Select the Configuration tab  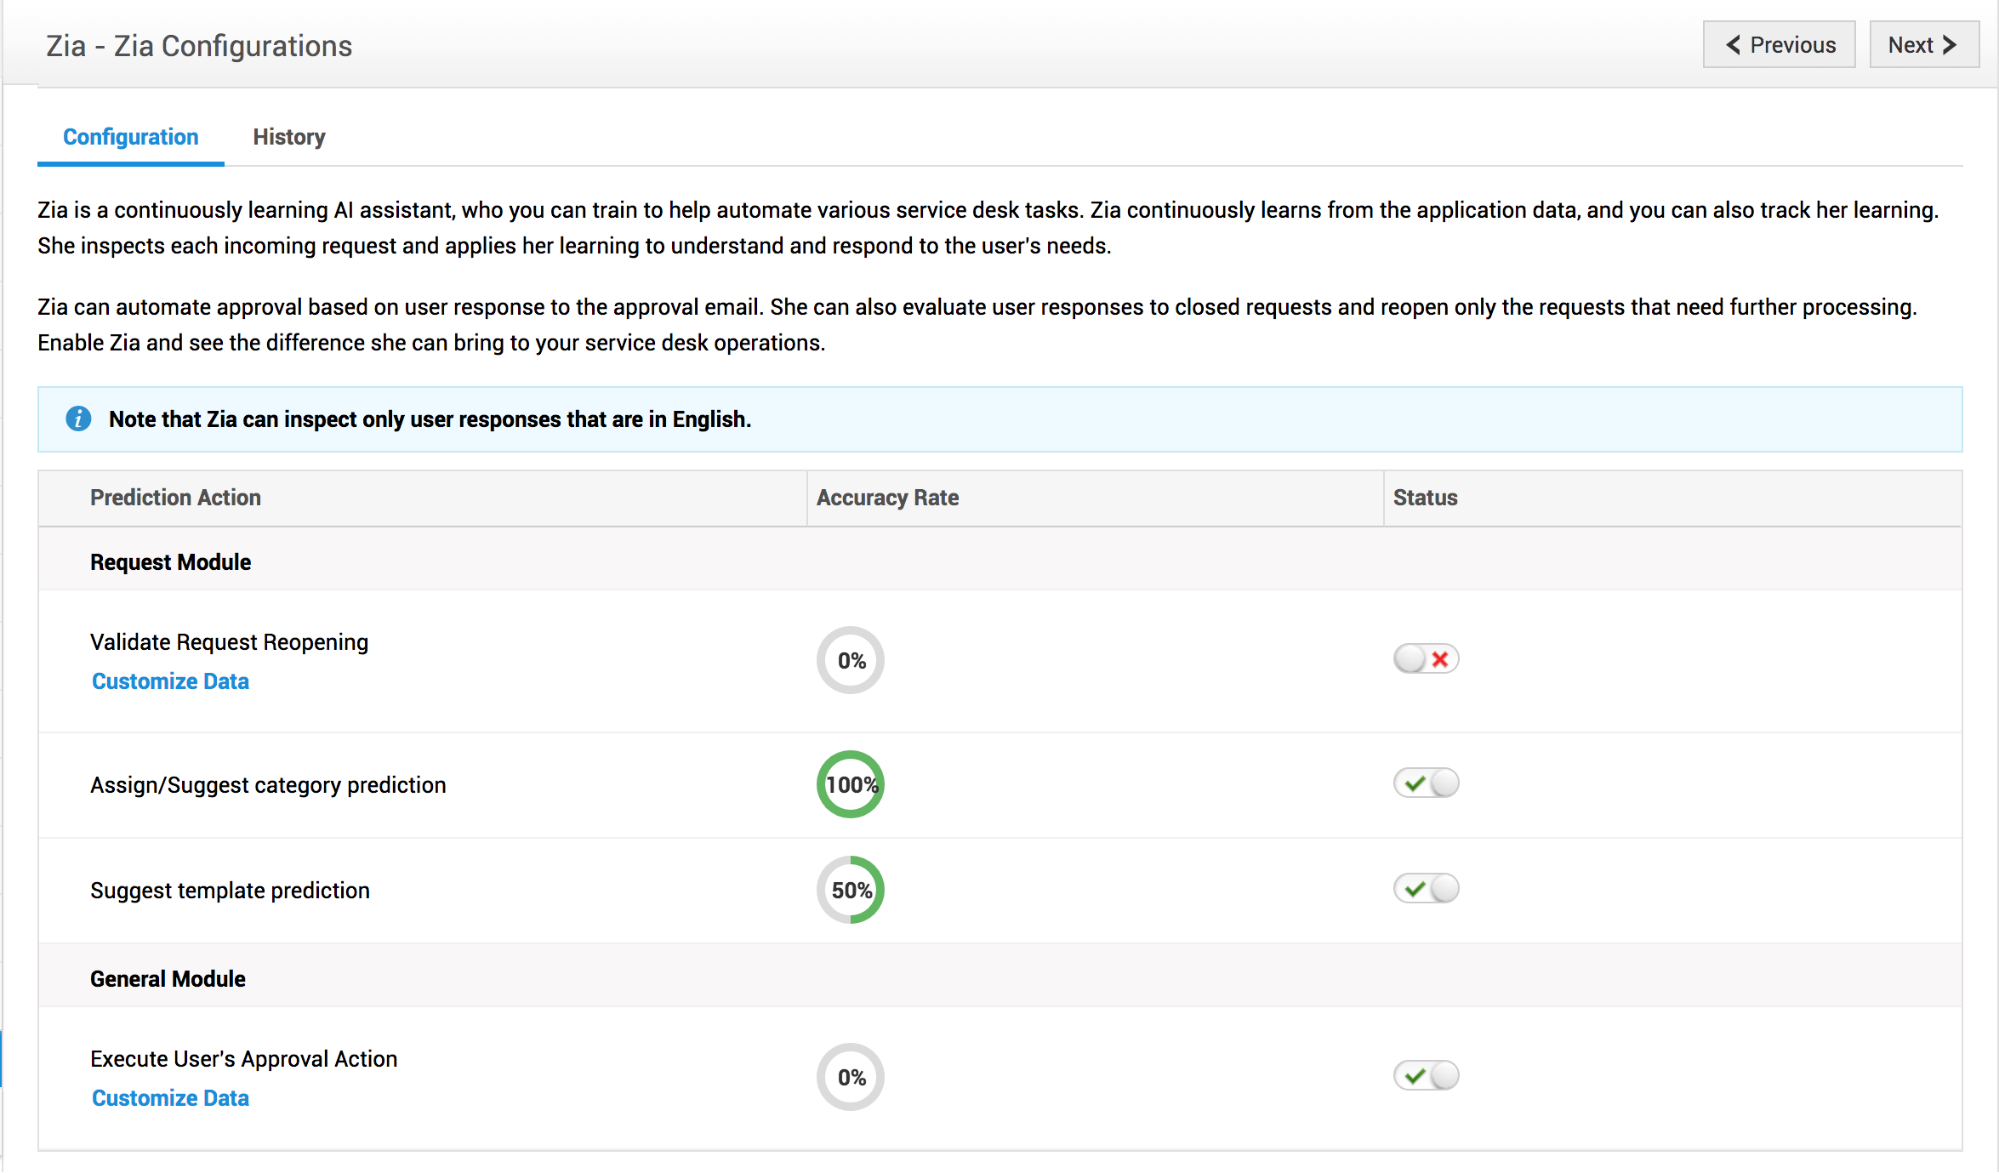(131, 137)
